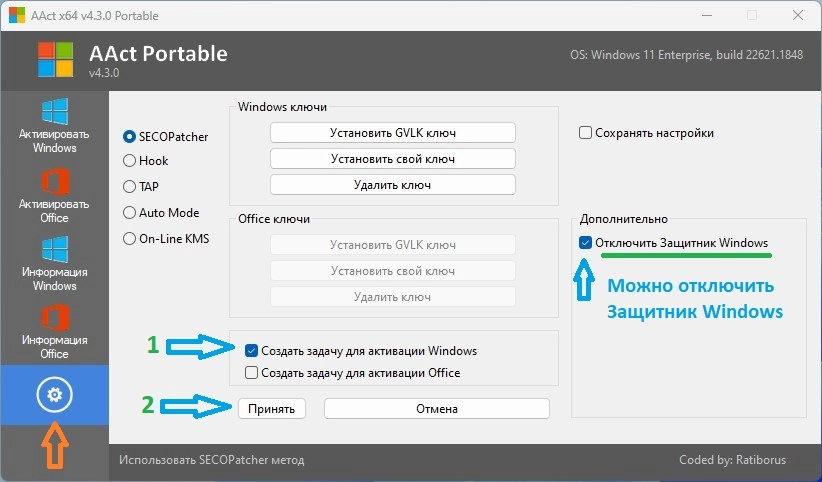Select the Hook activation method
822x482 pixels.
pyautogui.click(x=129, y=160)
